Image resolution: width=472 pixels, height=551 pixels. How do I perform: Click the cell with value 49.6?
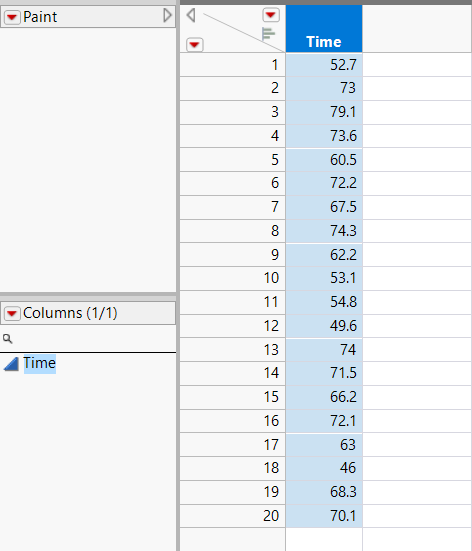tap(324, 326)
